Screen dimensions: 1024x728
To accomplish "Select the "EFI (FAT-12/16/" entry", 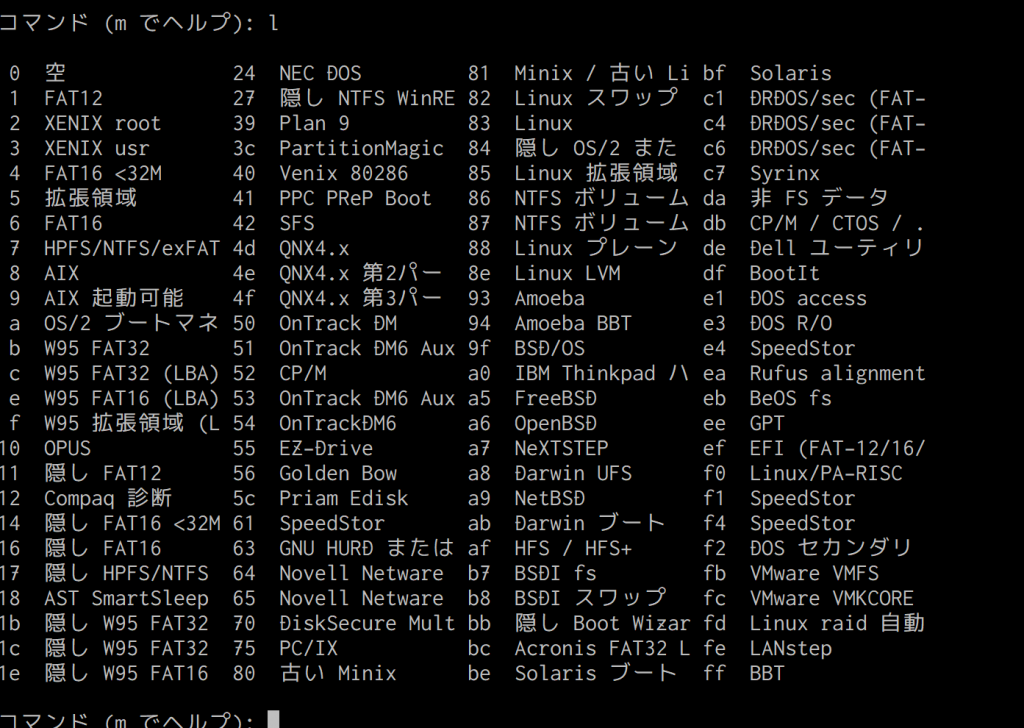I will 837,449.
